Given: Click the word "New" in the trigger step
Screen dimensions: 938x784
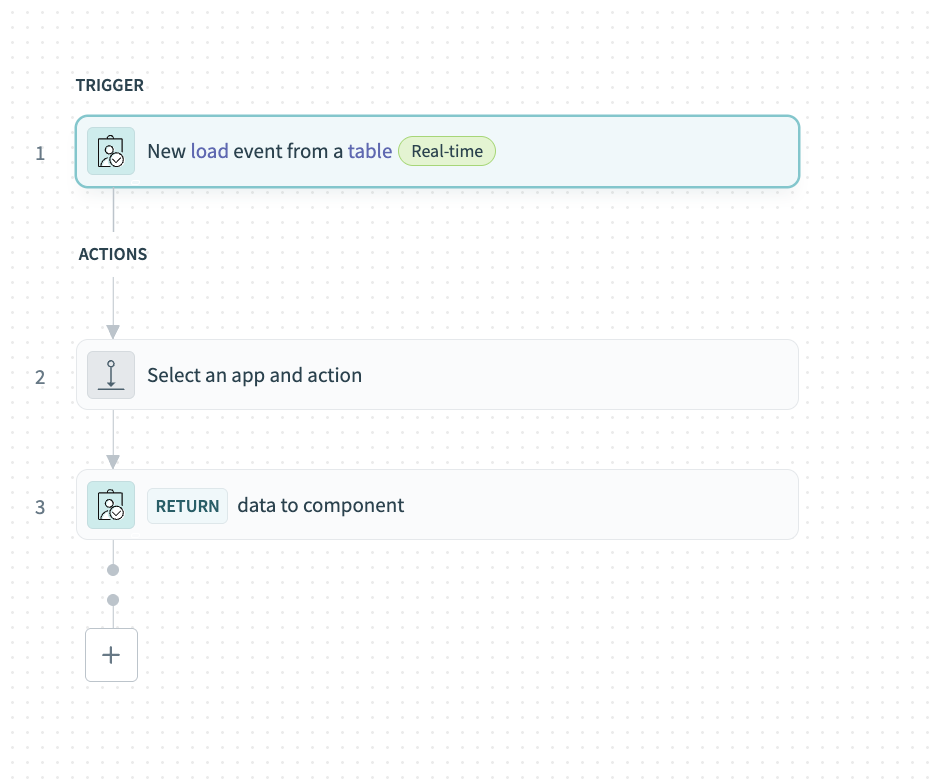Looking at the screenshot, I should tap(166, 152).
